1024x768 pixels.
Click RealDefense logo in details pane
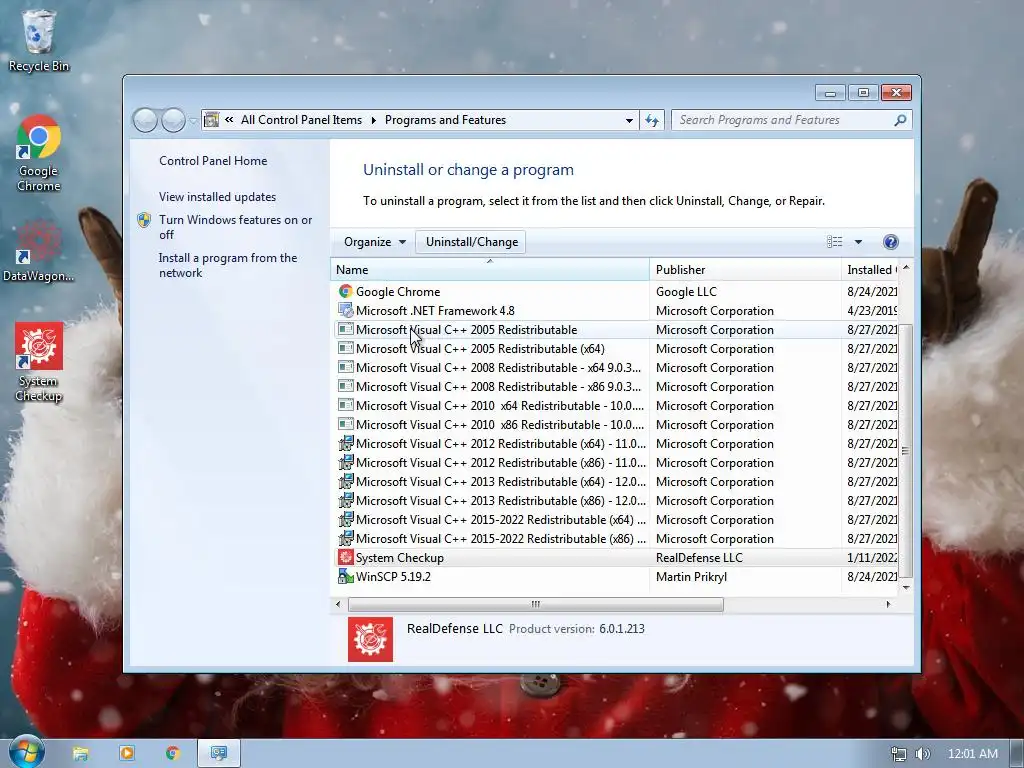(x=370, y=639)
